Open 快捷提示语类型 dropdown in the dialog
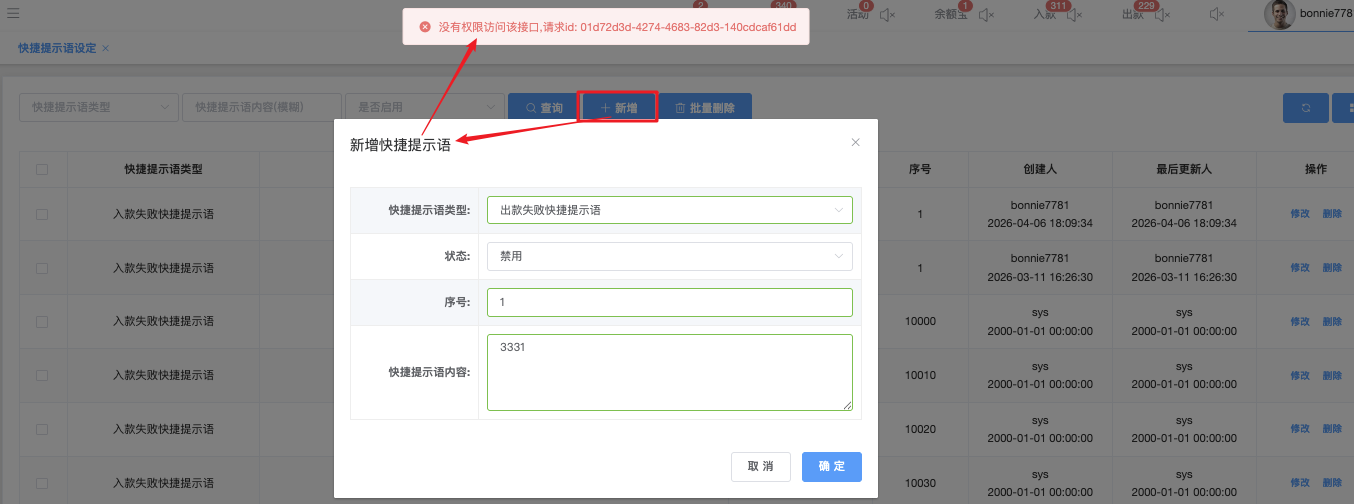 (669, 210)
